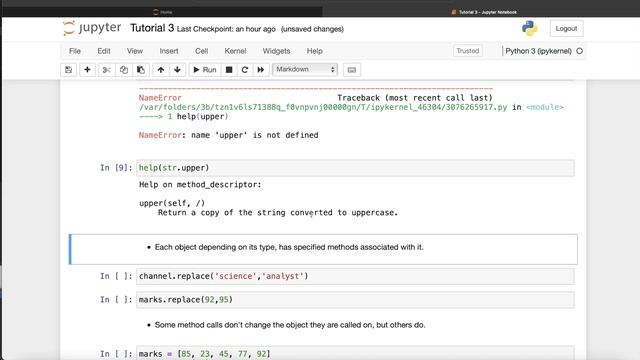Click the Trusted notebook indicator
Viewport: 640px width, 360px height.
coord(468,51)
